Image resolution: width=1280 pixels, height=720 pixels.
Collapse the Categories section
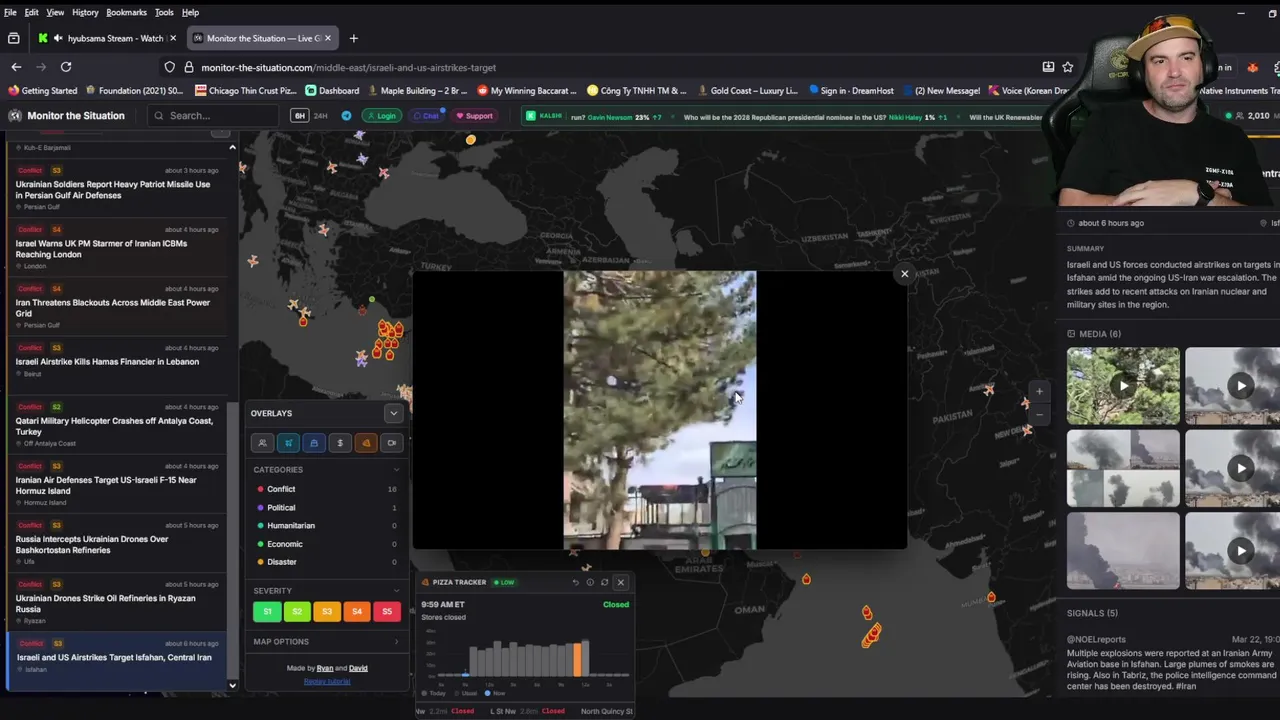pos(397,469)
